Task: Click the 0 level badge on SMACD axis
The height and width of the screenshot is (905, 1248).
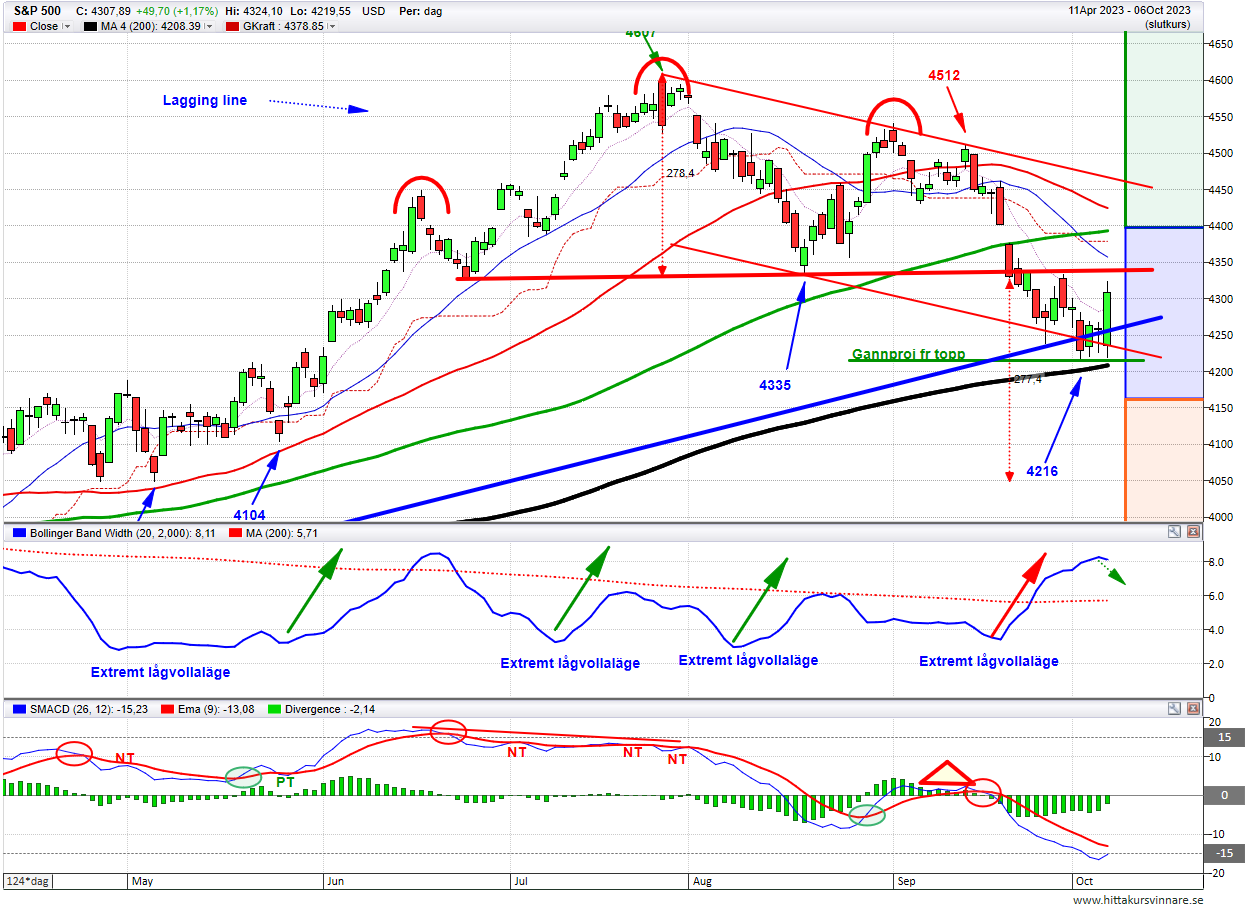Action: pos(1223,795)
